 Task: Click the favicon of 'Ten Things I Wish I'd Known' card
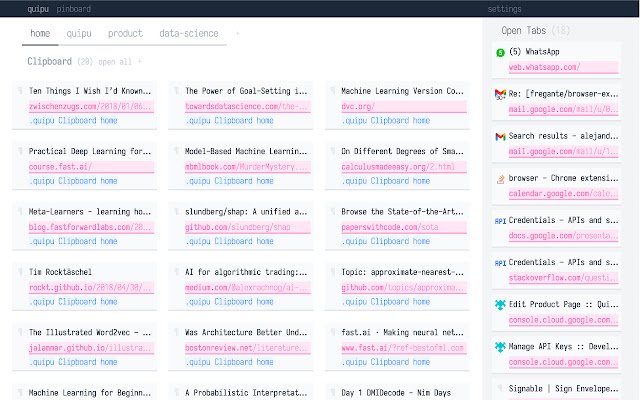pyautogui.click(x=20, y=91)
